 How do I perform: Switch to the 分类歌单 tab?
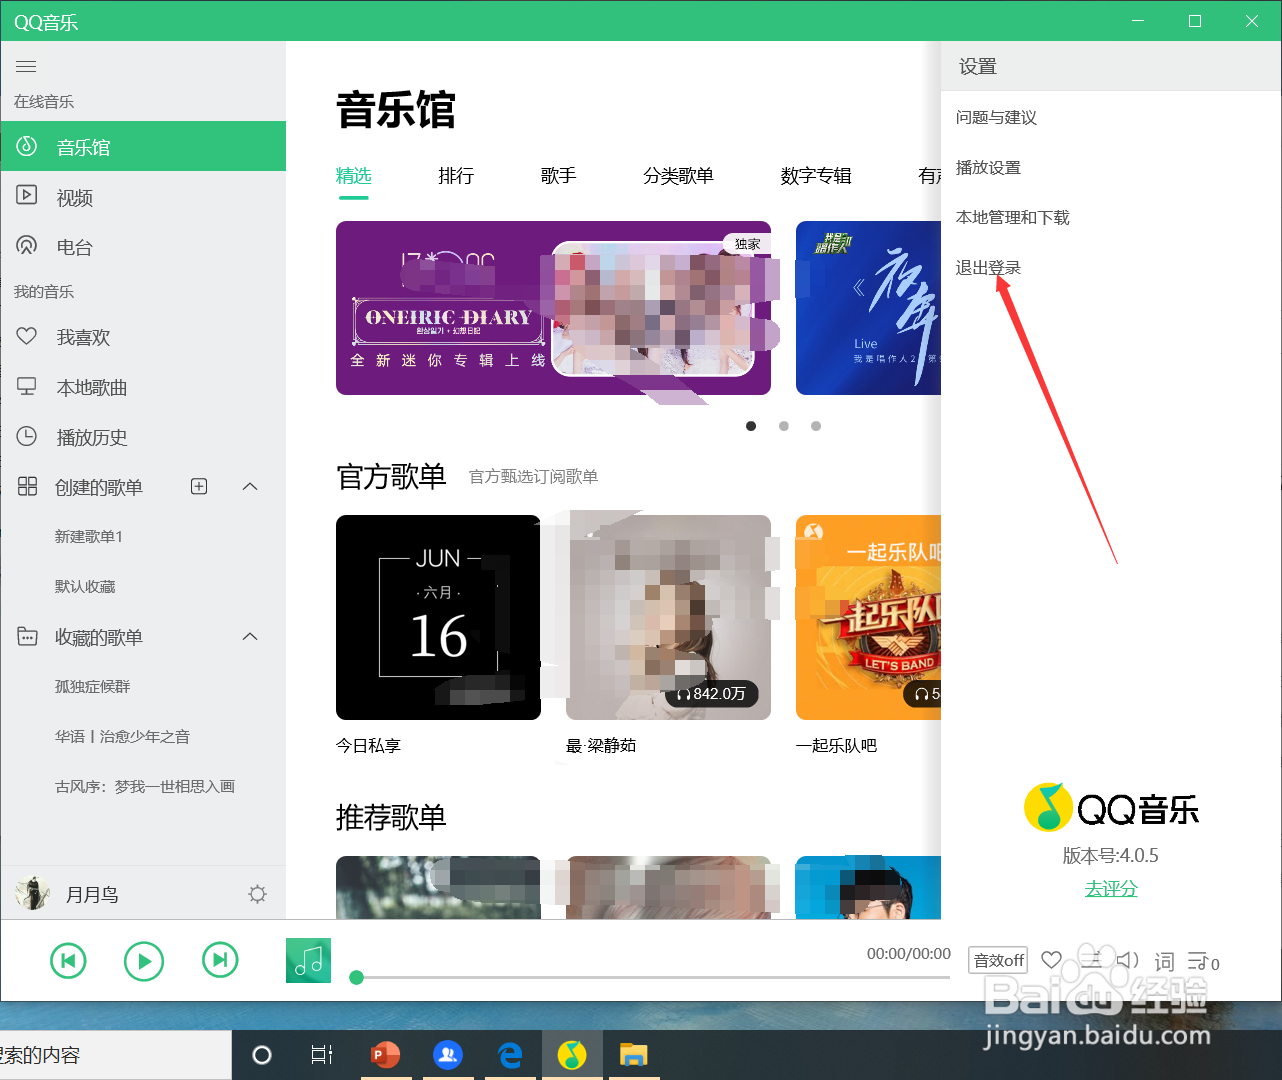click(x=678, y=176)
